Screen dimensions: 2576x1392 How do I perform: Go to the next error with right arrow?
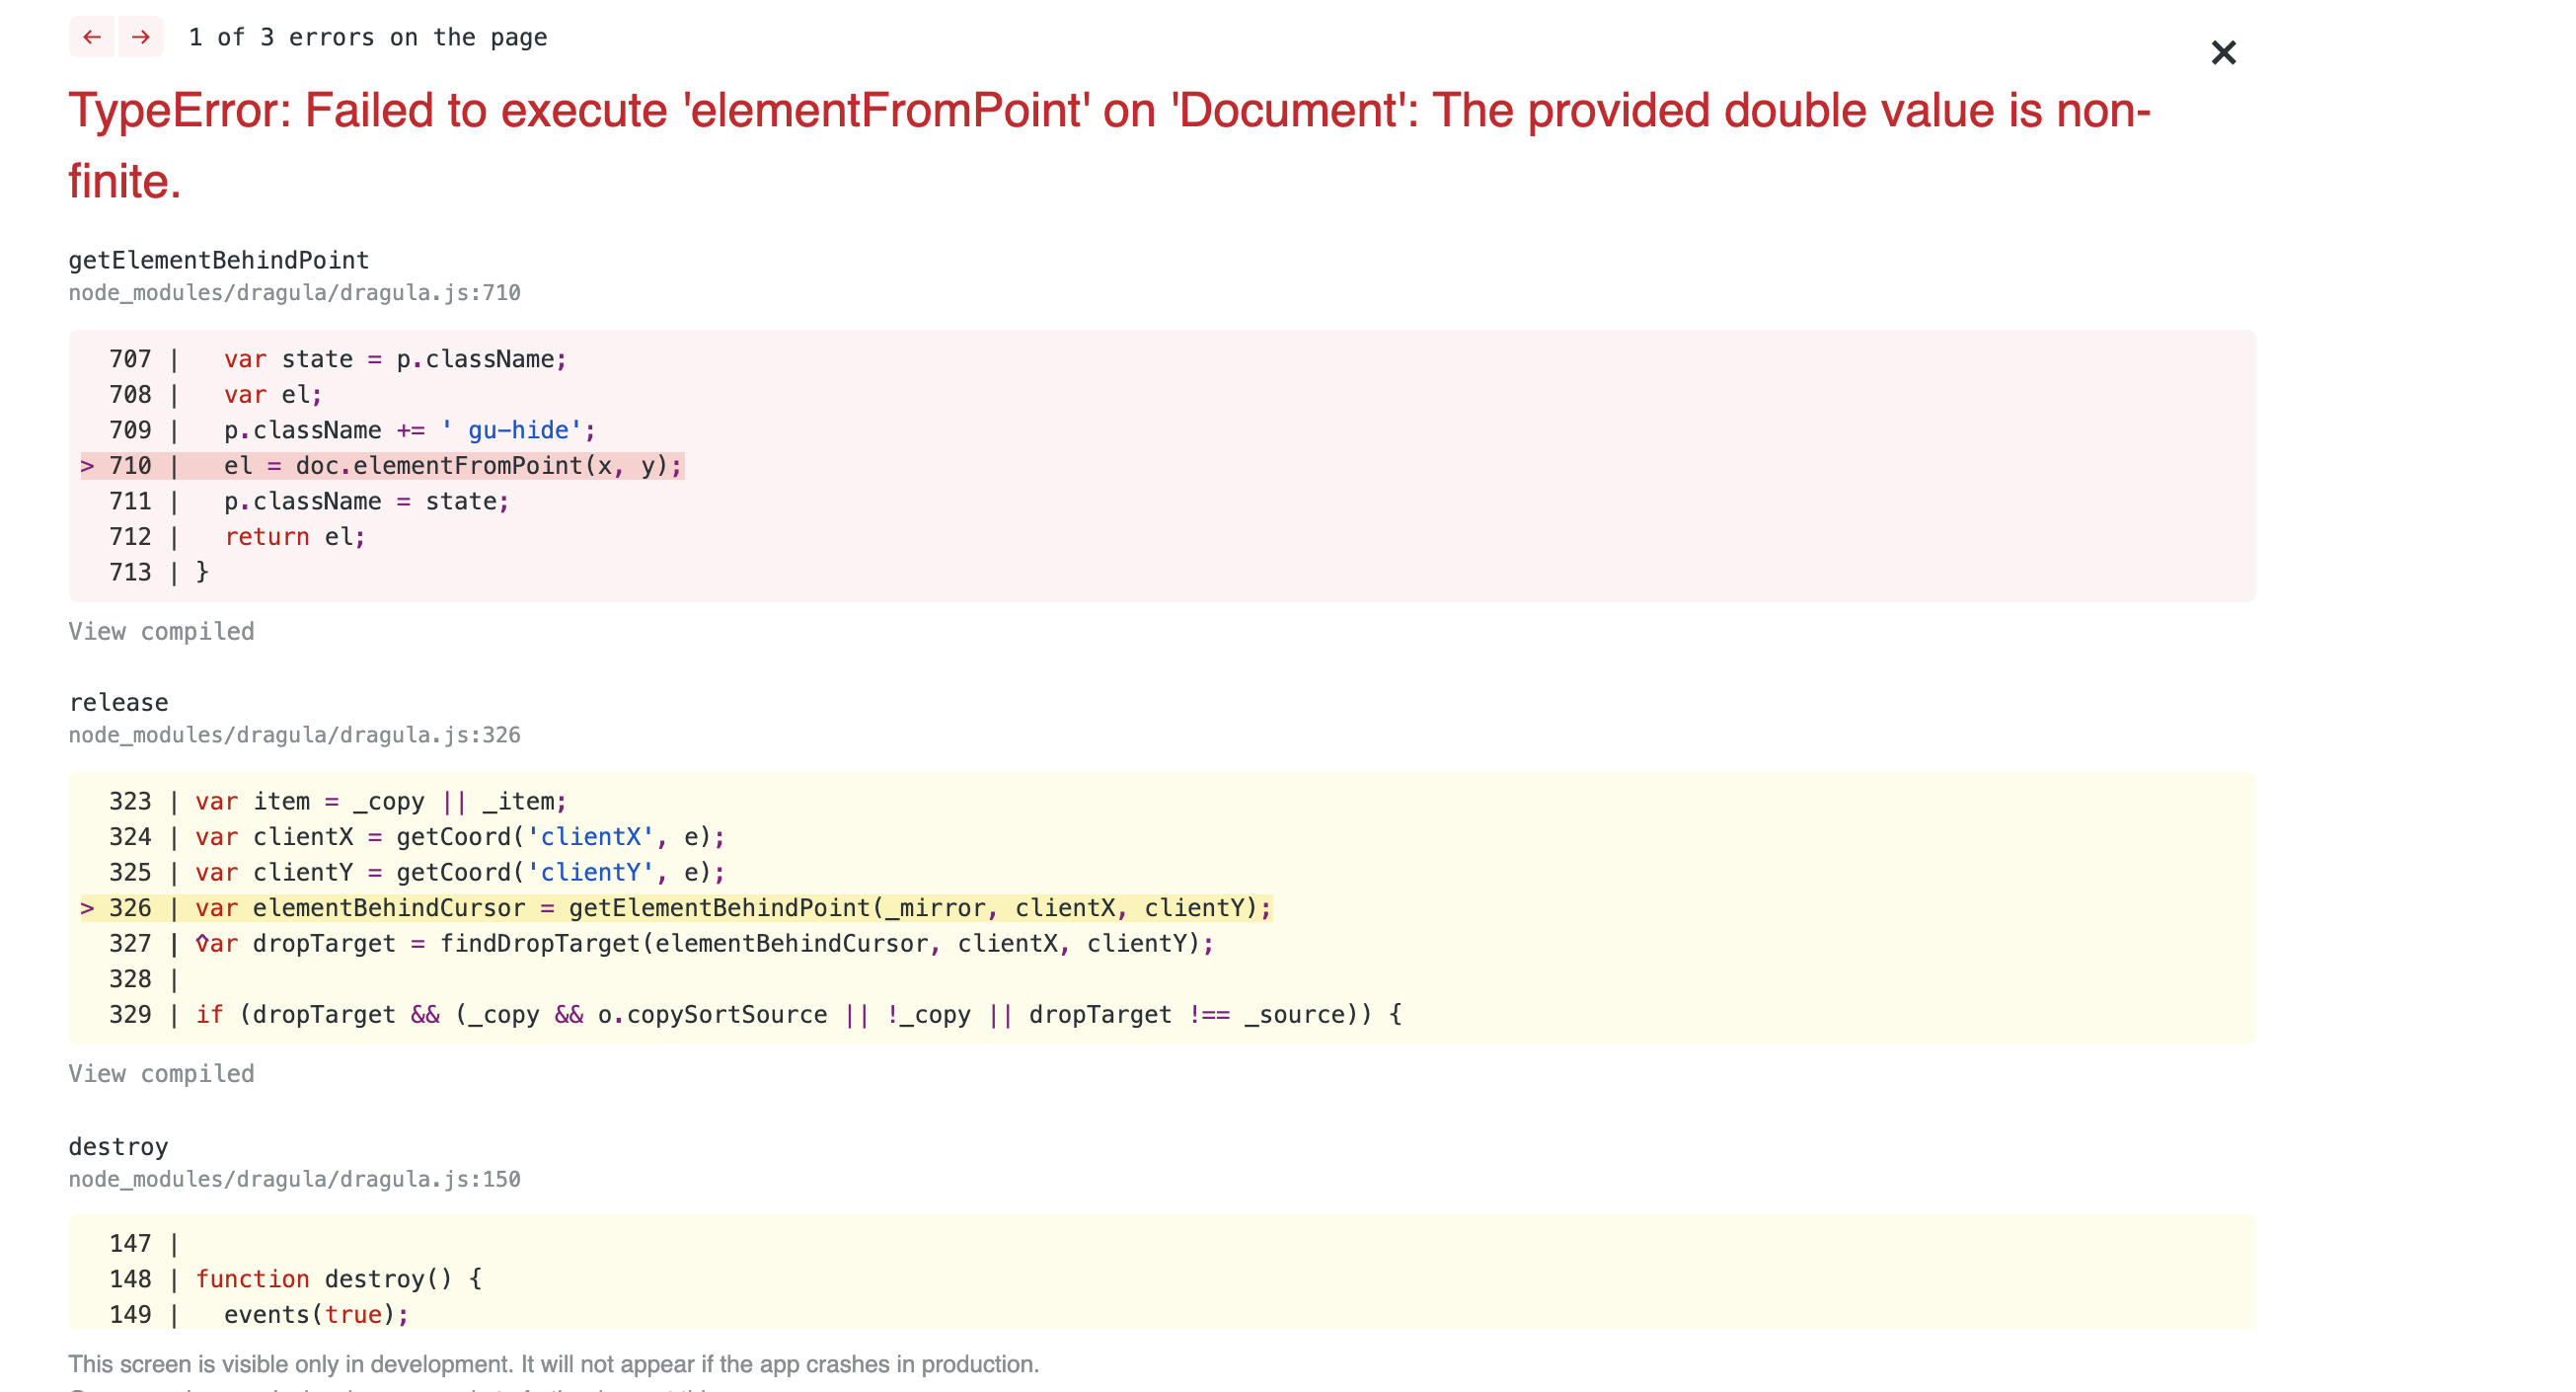coord(141,37)
